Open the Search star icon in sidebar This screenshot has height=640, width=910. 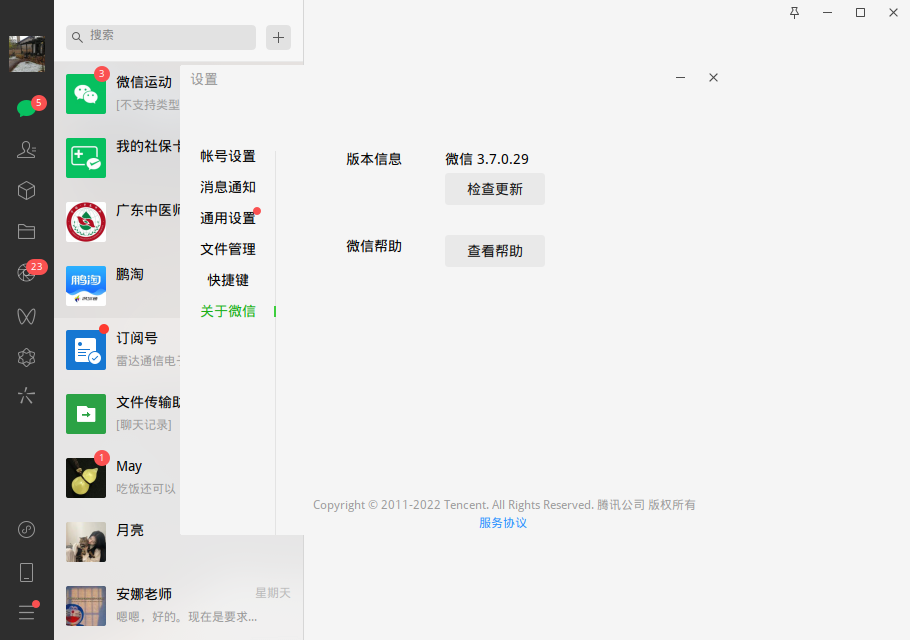(27, 396)
